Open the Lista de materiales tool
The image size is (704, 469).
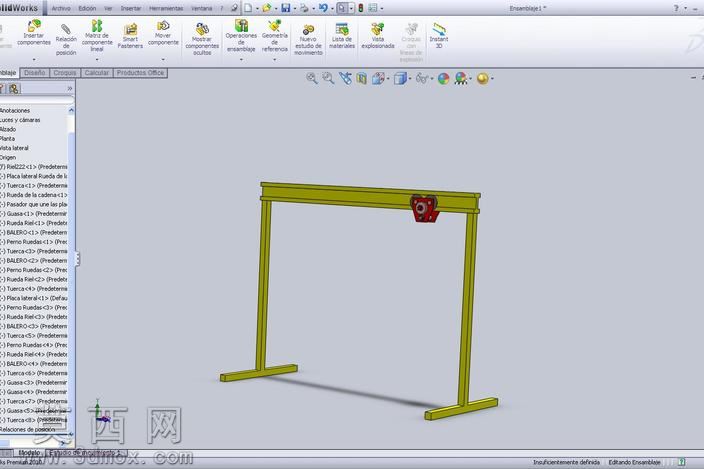point(342,35)
